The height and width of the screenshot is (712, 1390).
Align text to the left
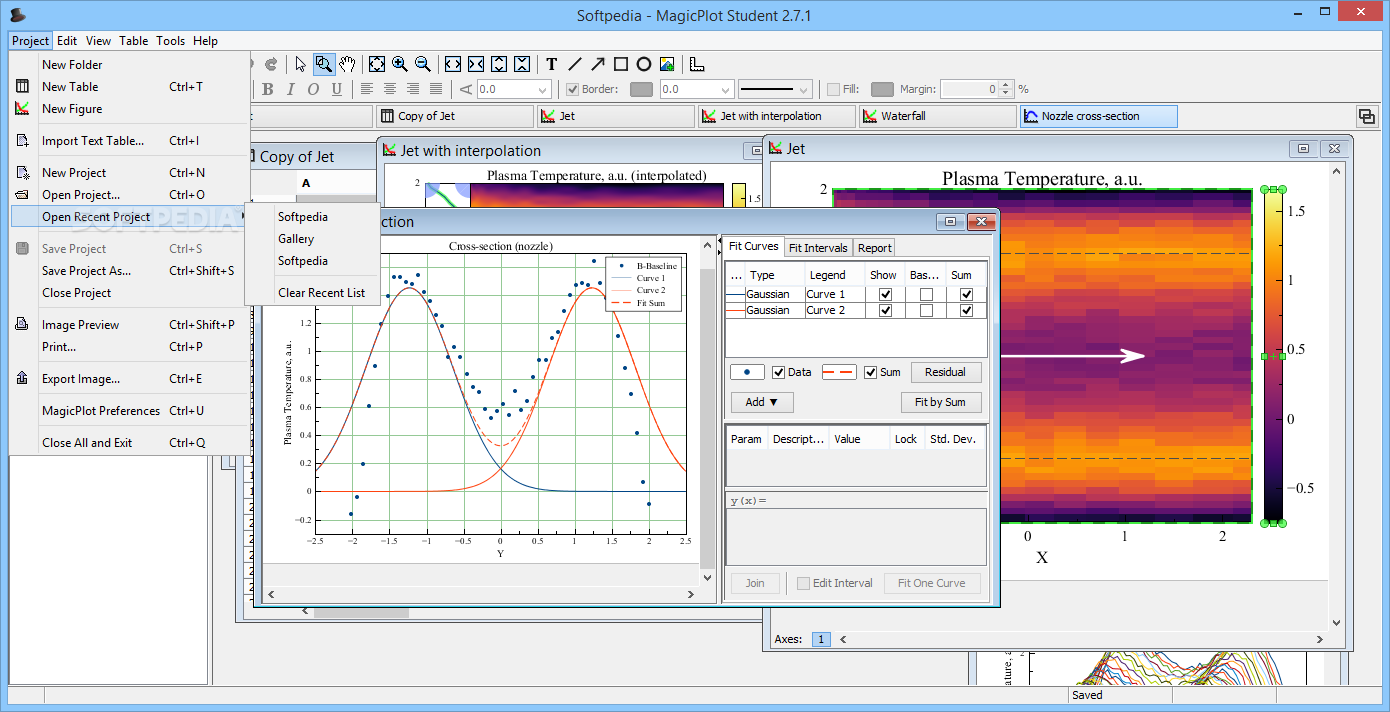(x=367, y=89)
